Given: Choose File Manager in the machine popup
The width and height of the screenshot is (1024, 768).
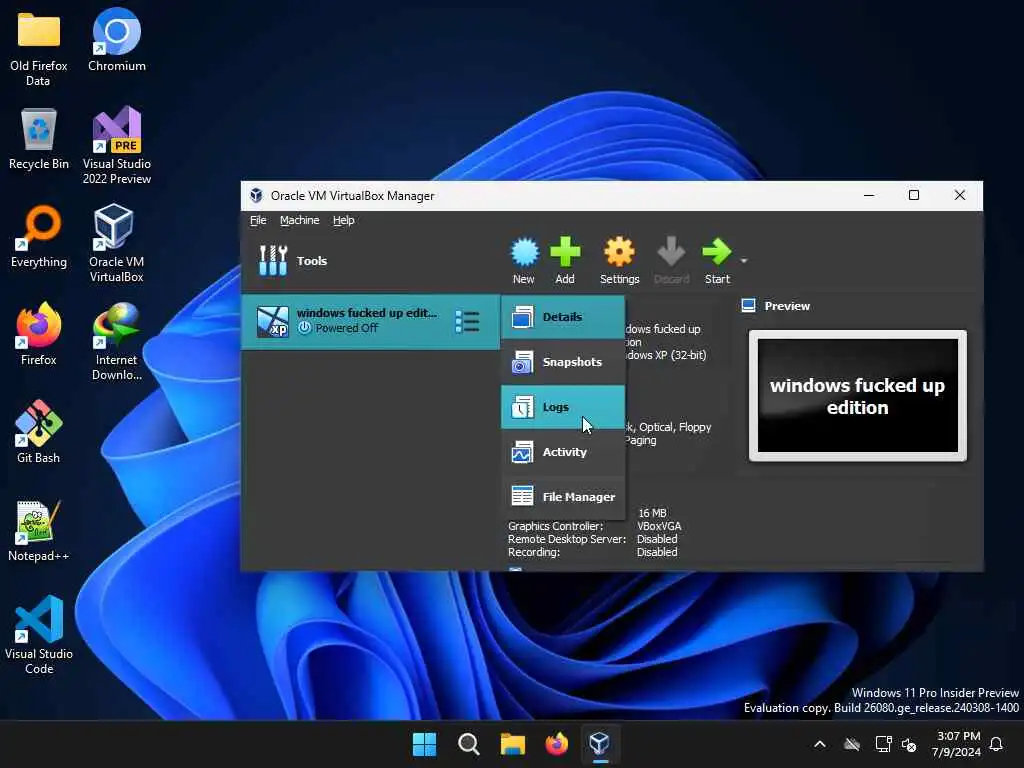Looking at the screenshot, I should click(563, 497).
